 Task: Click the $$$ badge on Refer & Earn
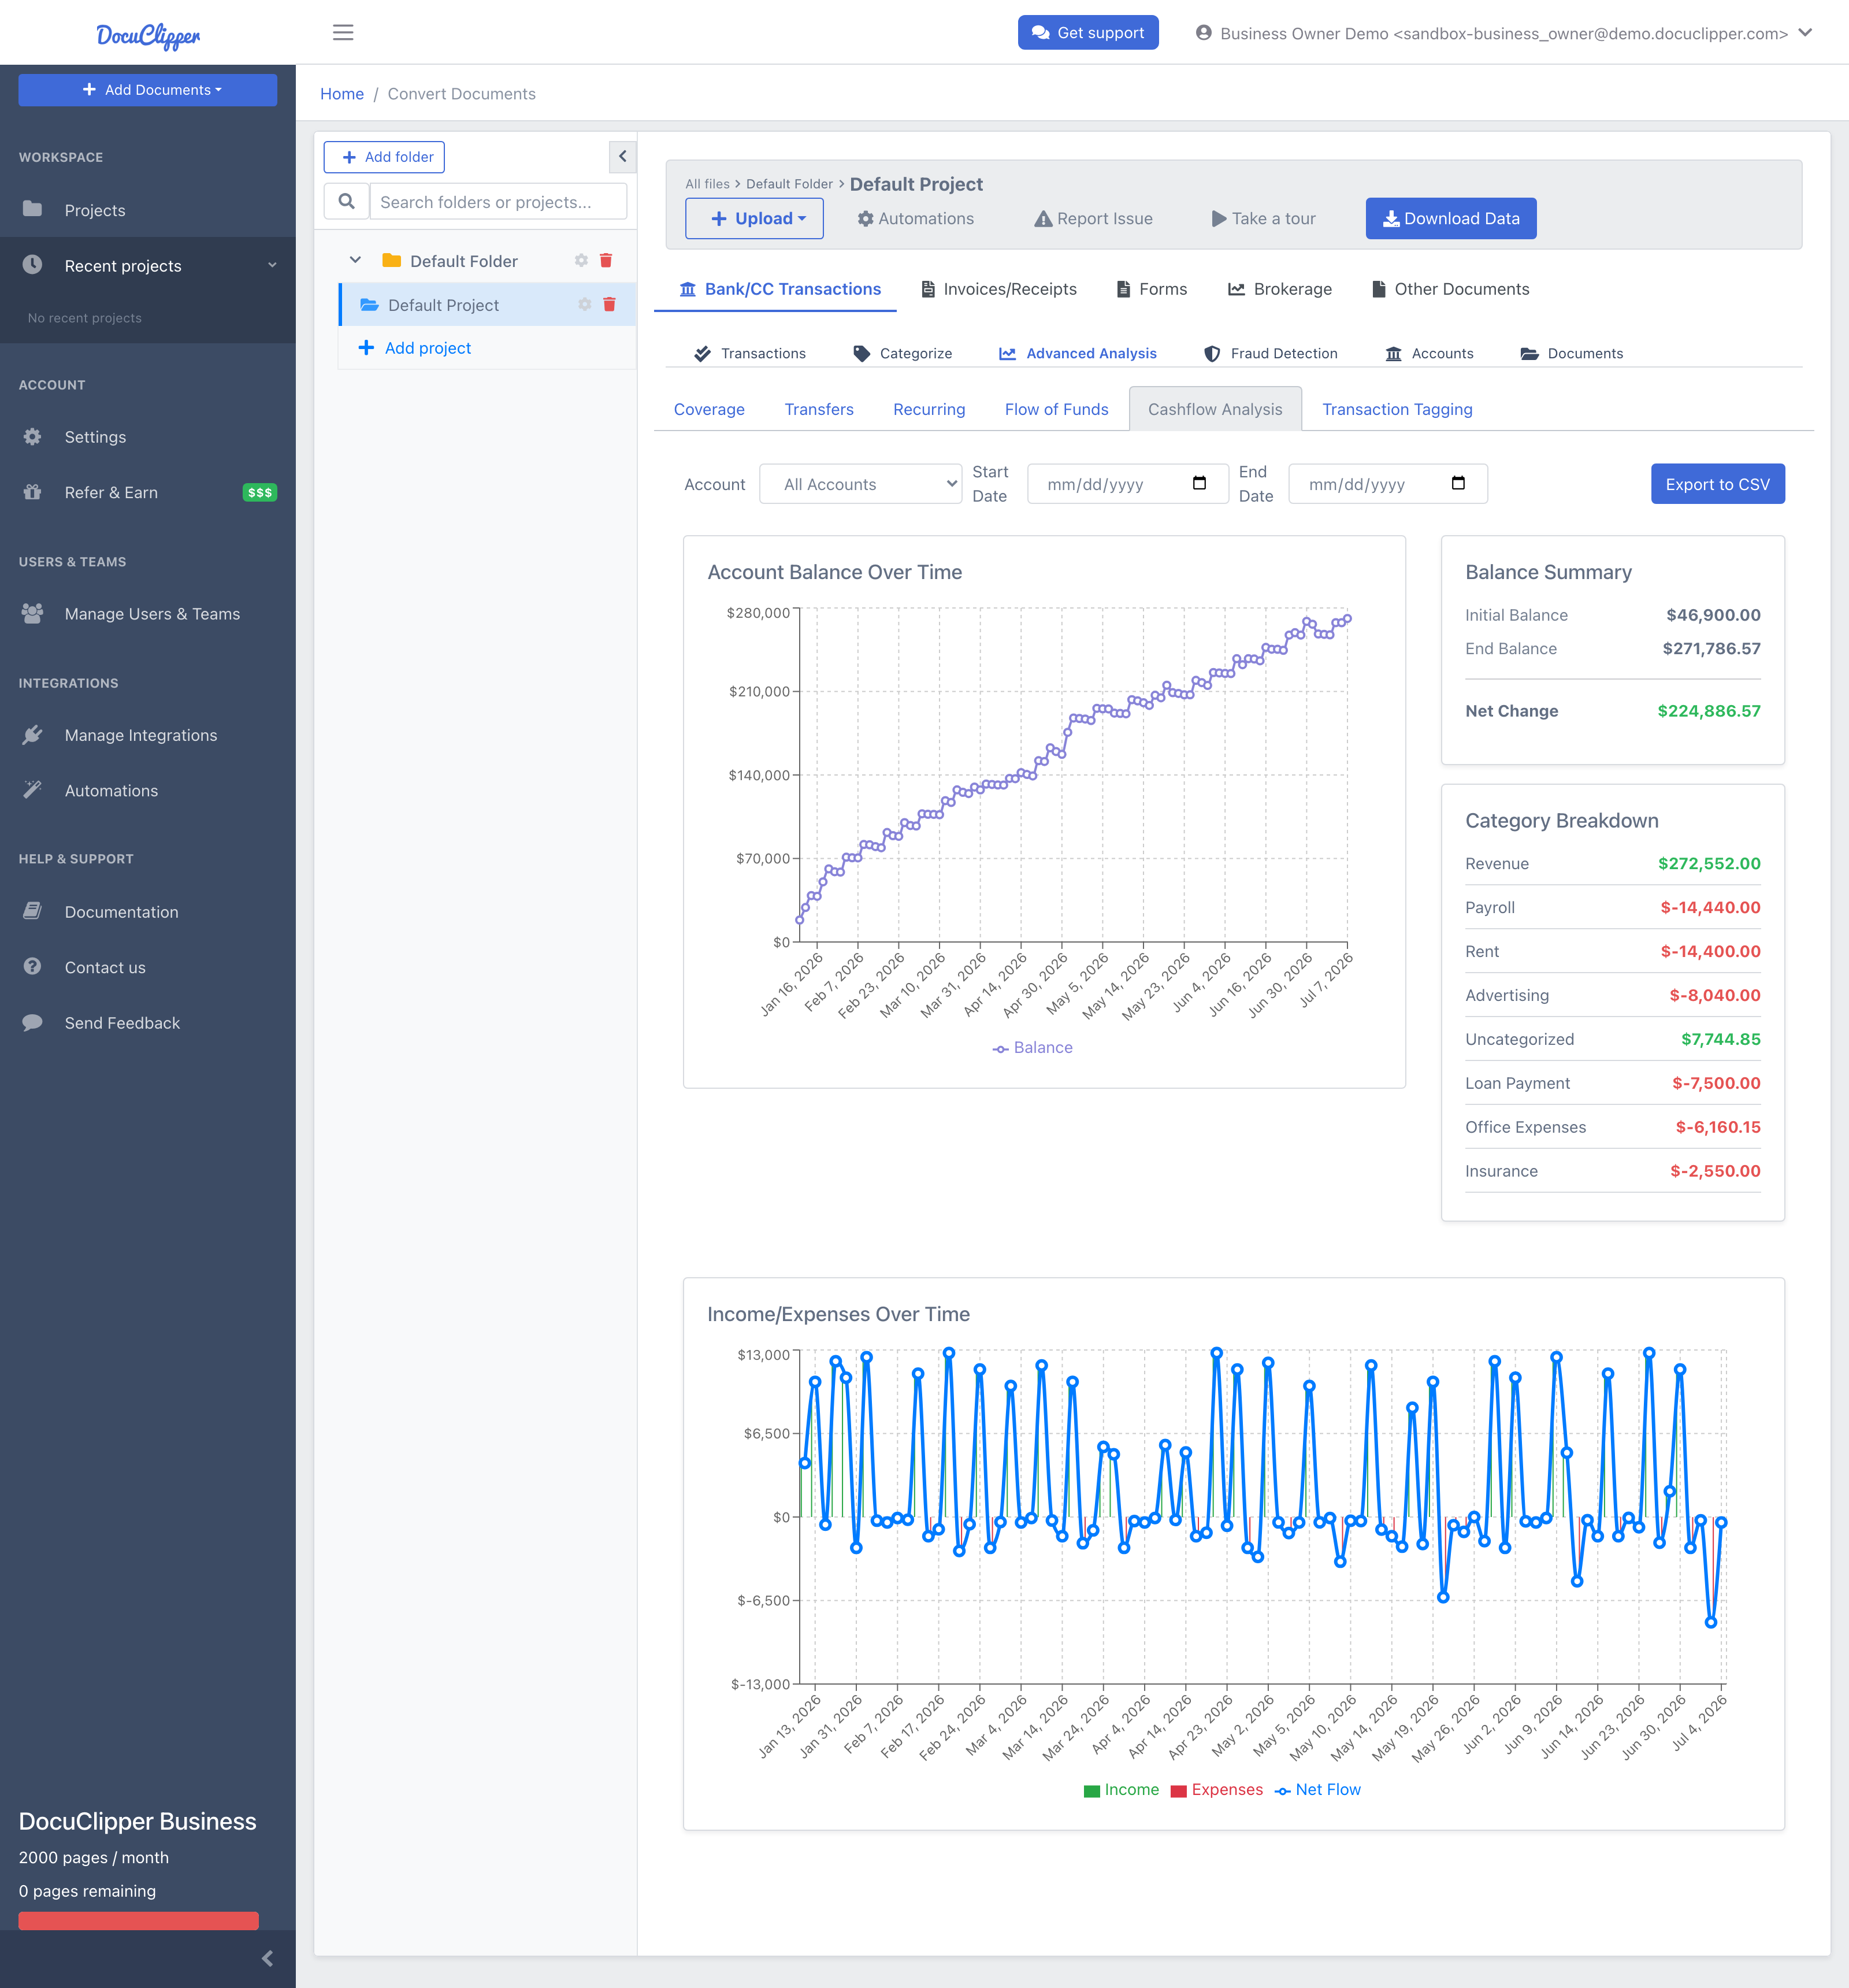(260, 492)
